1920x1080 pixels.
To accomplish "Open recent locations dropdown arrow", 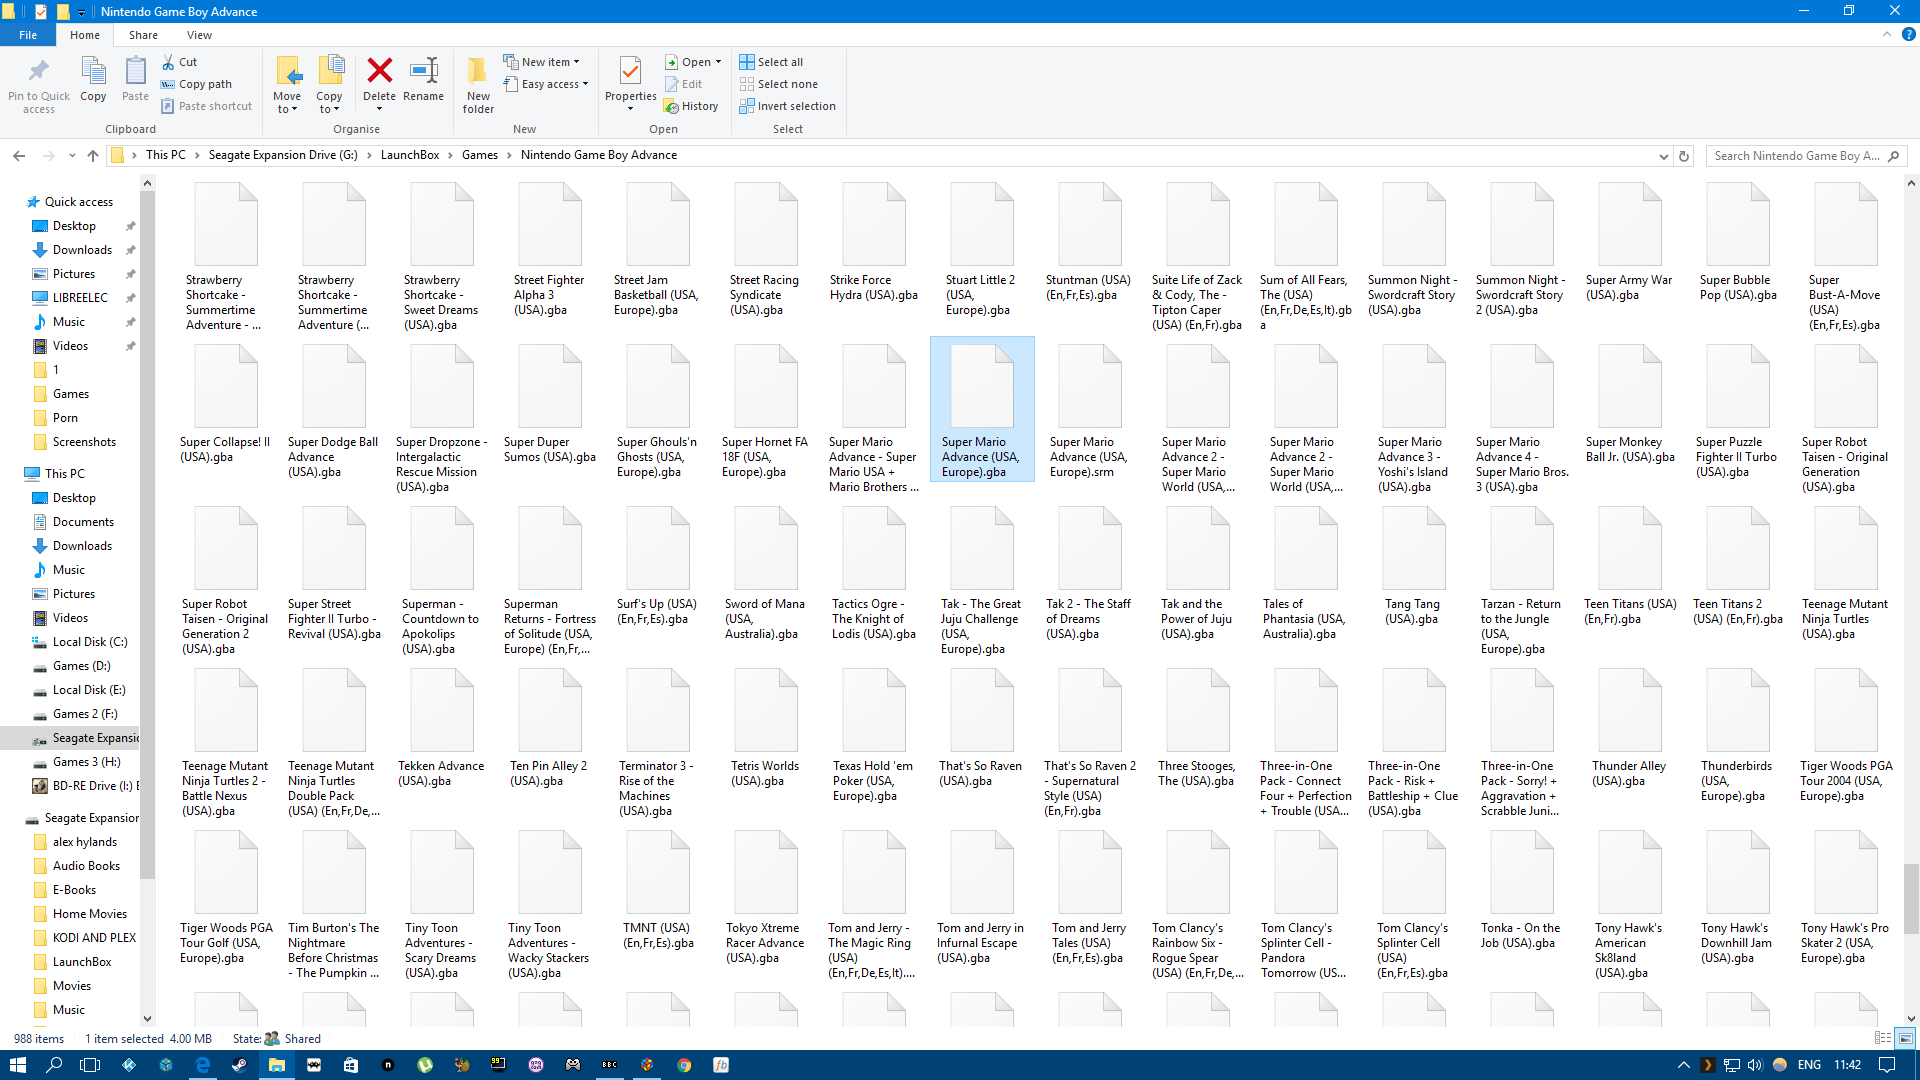I will (72, 155).
